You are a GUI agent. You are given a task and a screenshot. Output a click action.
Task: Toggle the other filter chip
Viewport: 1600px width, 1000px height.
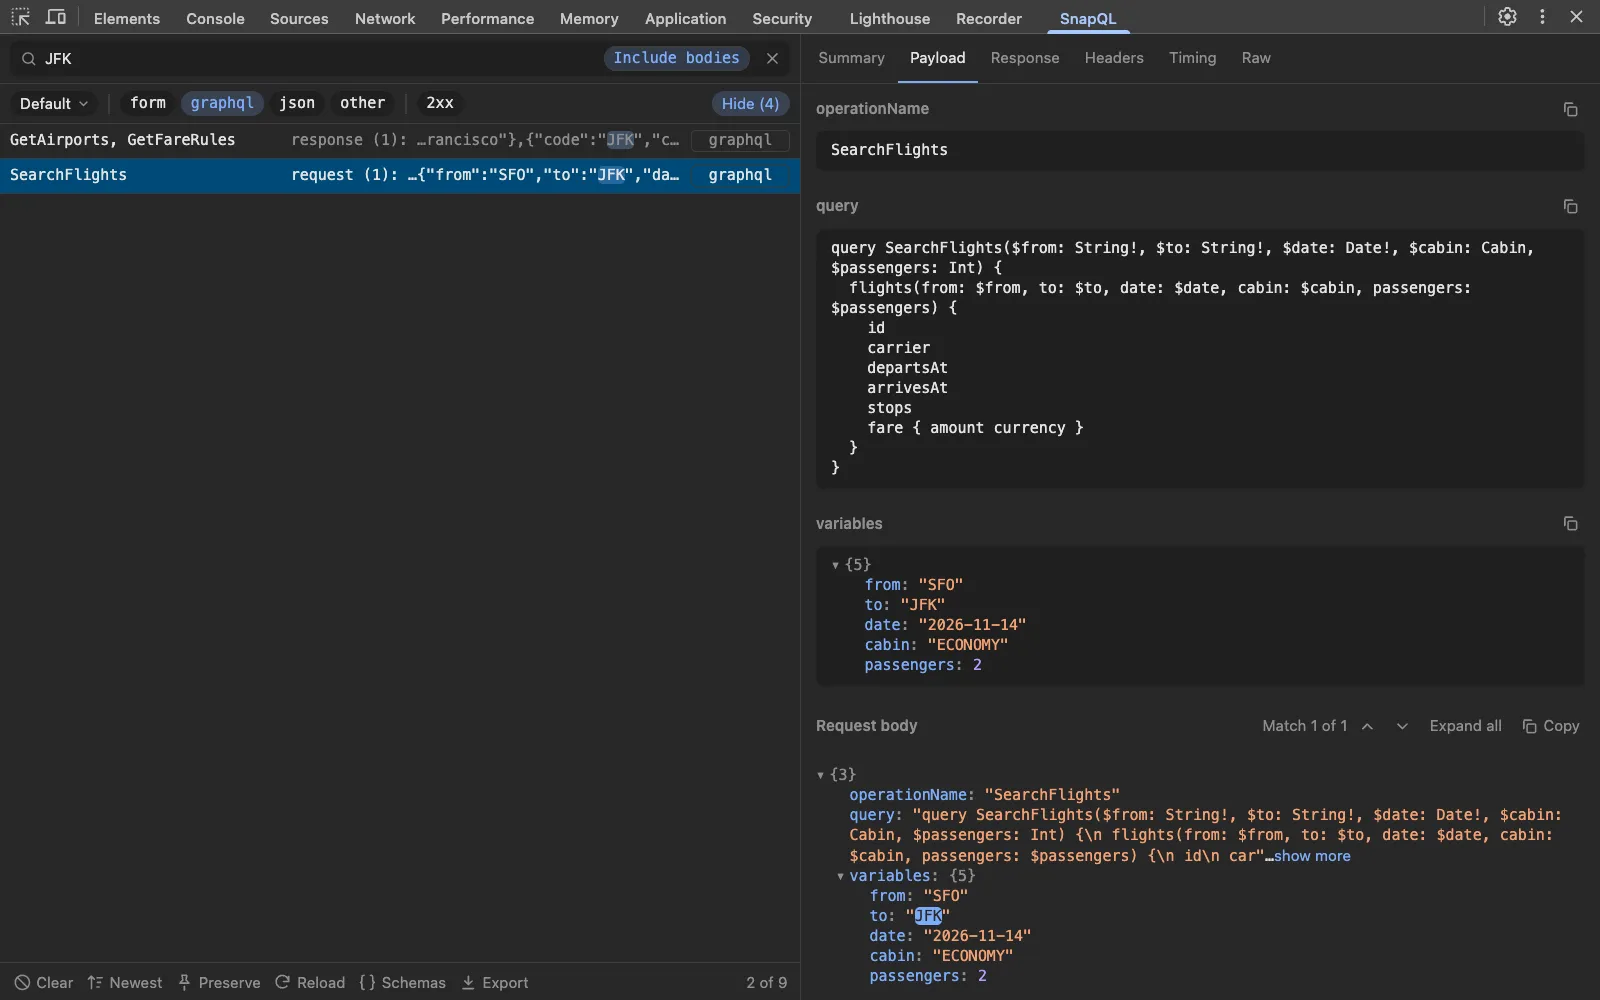click(x=362, y=103)
